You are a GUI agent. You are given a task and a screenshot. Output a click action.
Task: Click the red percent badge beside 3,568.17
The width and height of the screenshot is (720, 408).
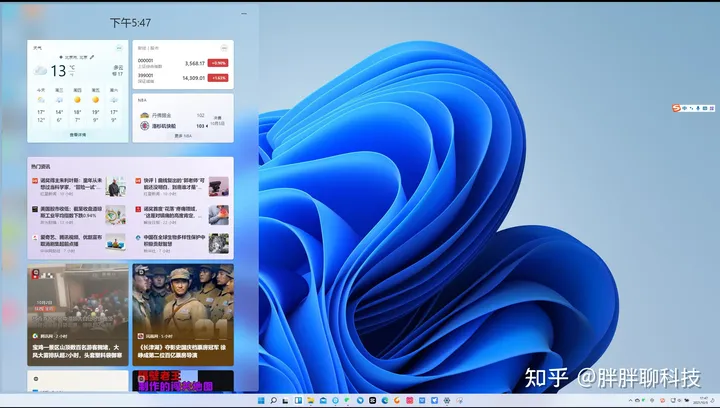218,63
